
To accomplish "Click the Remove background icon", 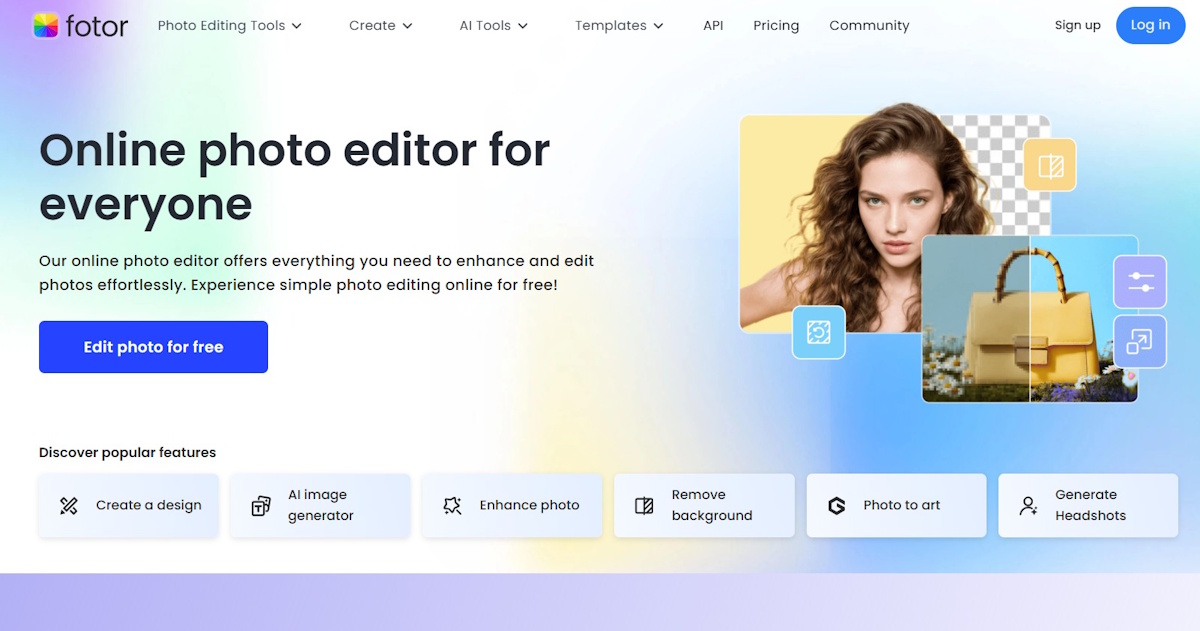I will click(644, 506).
